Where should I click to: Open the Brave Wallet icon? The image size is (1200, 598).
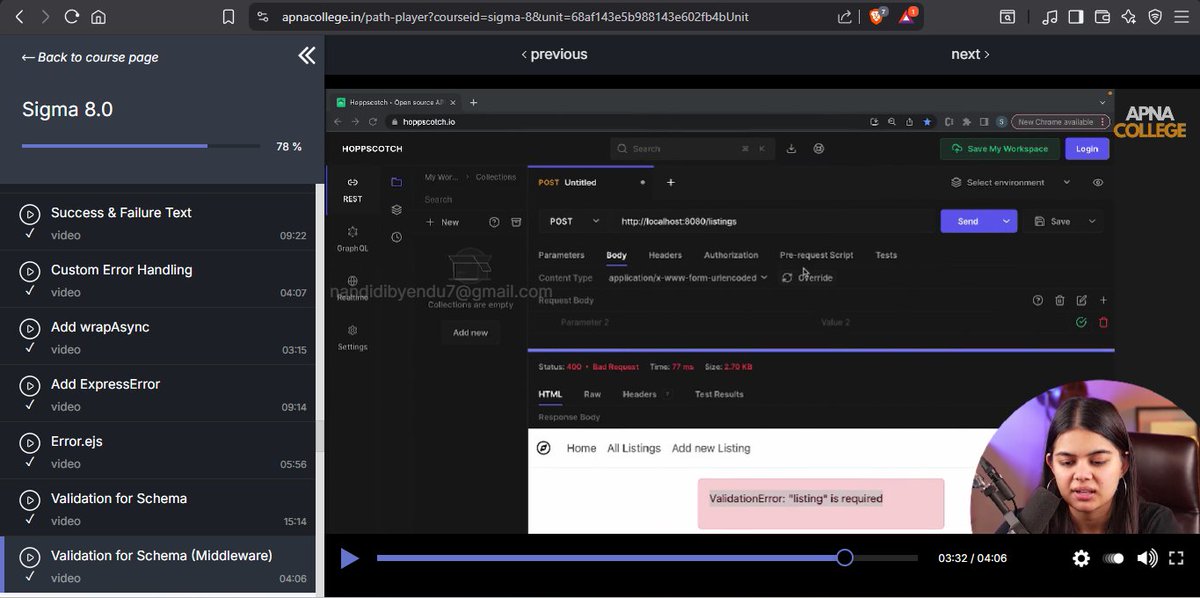coord(1102,17)
